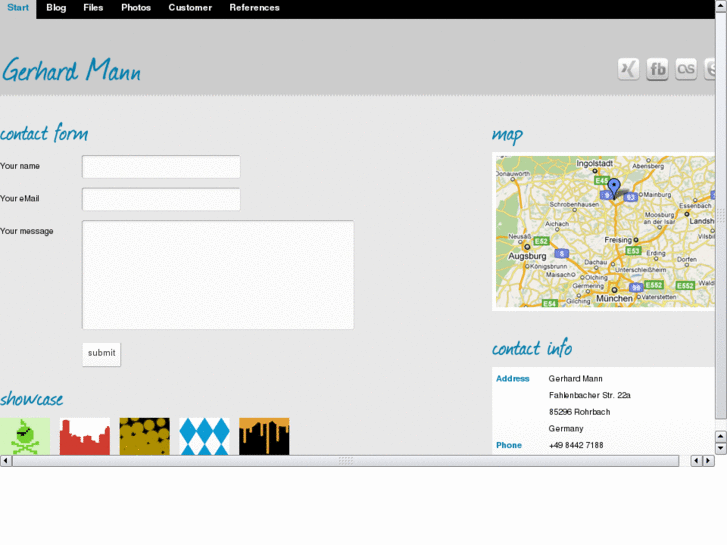Open the red skyline showcase thumbnail
Image resolution: width=727 pixels, height=545 pixels.
tap(85, 436)
